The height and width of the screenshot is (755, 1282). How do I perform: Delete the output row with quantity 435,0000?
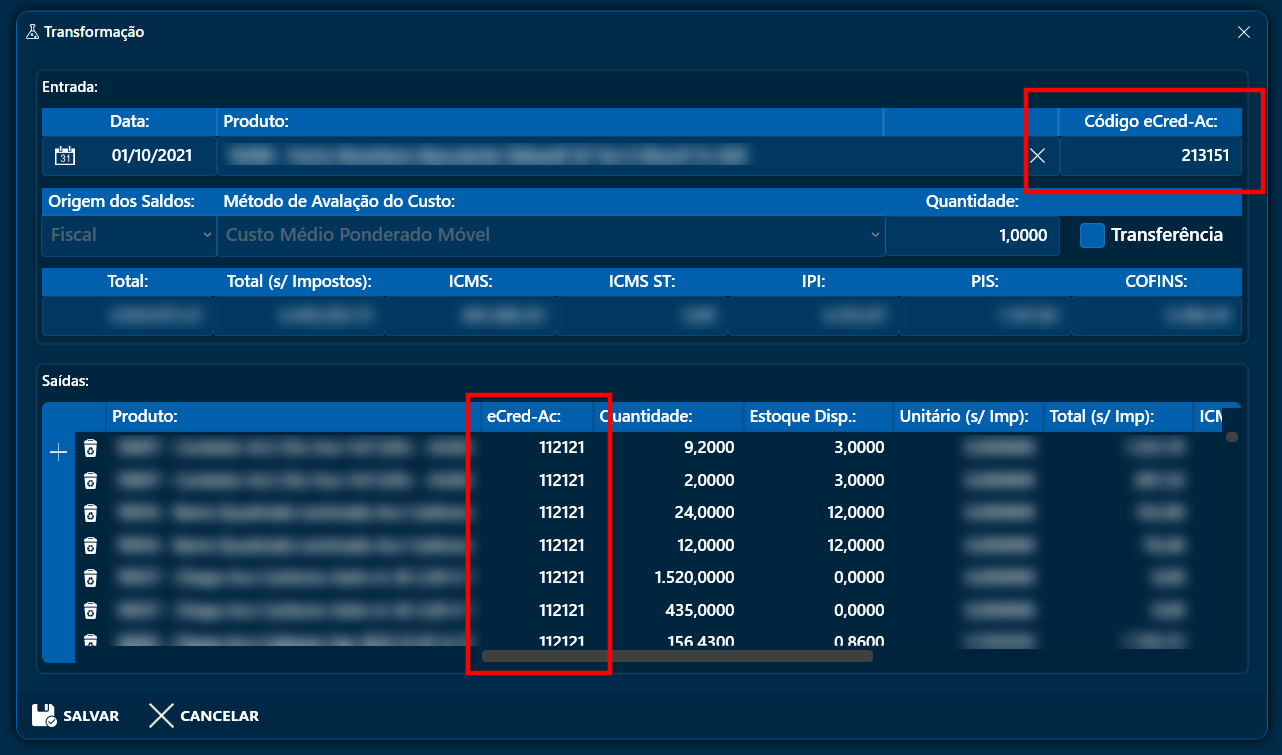[90, 610]
